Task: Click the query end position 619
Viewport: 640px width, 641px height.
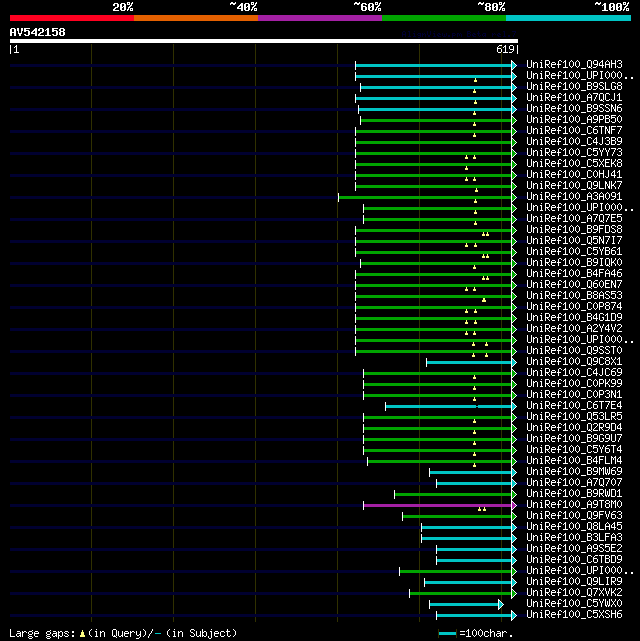Action: pos(505,49)
